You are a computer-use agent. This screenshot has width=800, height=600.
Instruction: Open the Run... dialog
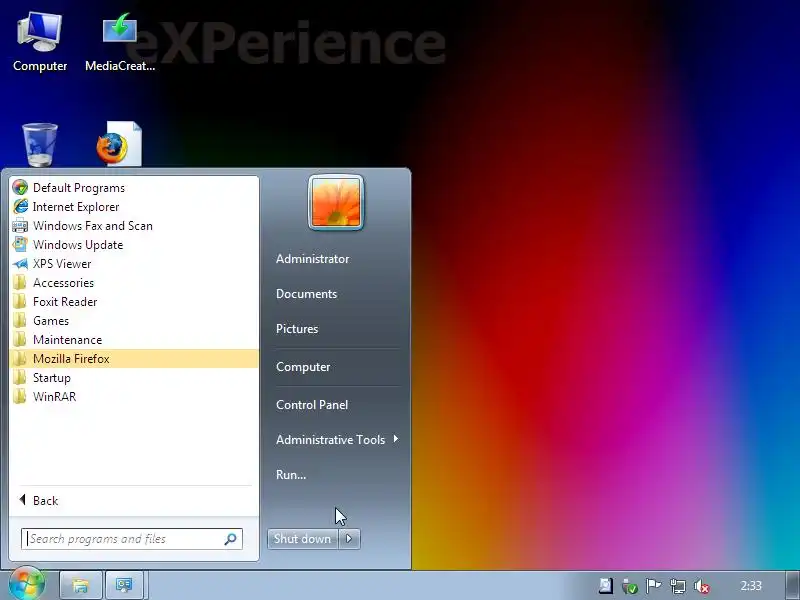[291, 474]
